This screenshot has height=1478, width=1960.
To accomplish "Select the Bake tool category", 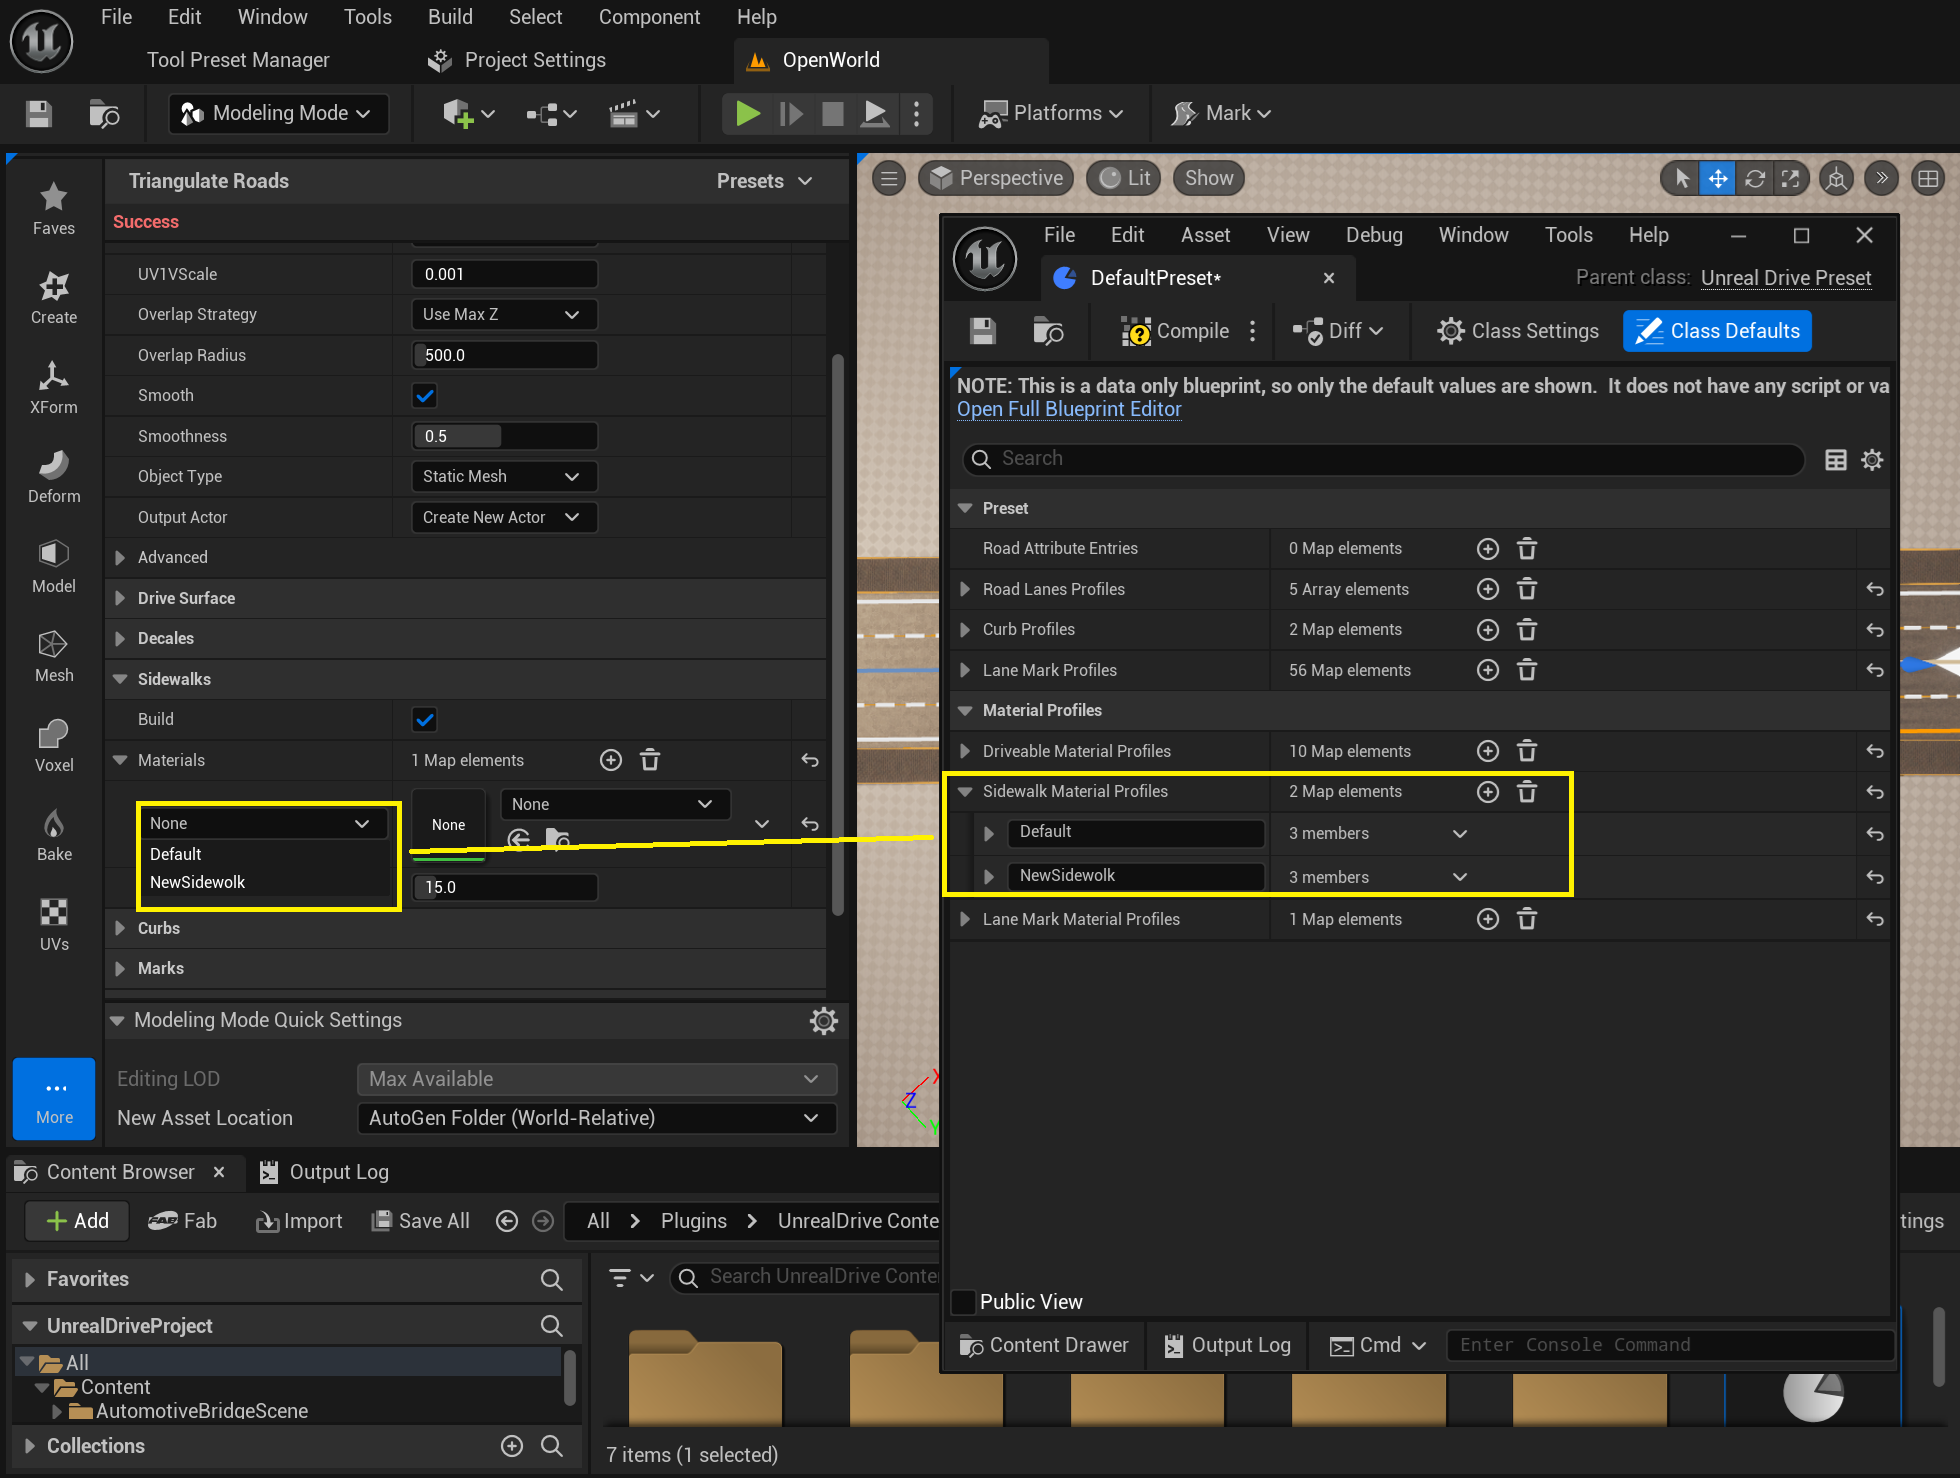I will (54, 835).
